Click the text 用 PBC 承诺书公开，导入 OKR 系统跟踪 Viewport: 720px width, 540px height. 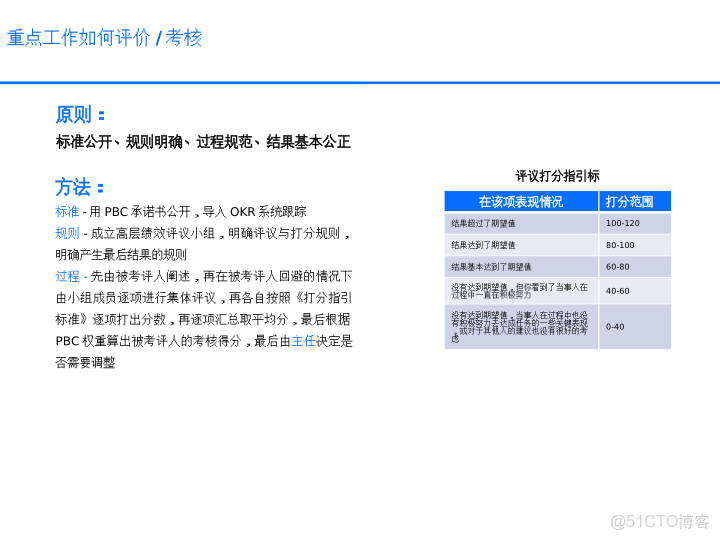pos(198,212)
